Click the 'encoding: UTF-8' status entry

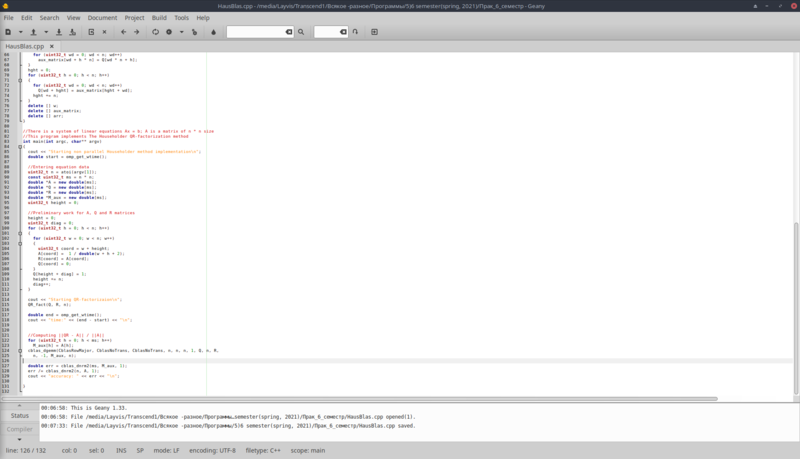212,450
